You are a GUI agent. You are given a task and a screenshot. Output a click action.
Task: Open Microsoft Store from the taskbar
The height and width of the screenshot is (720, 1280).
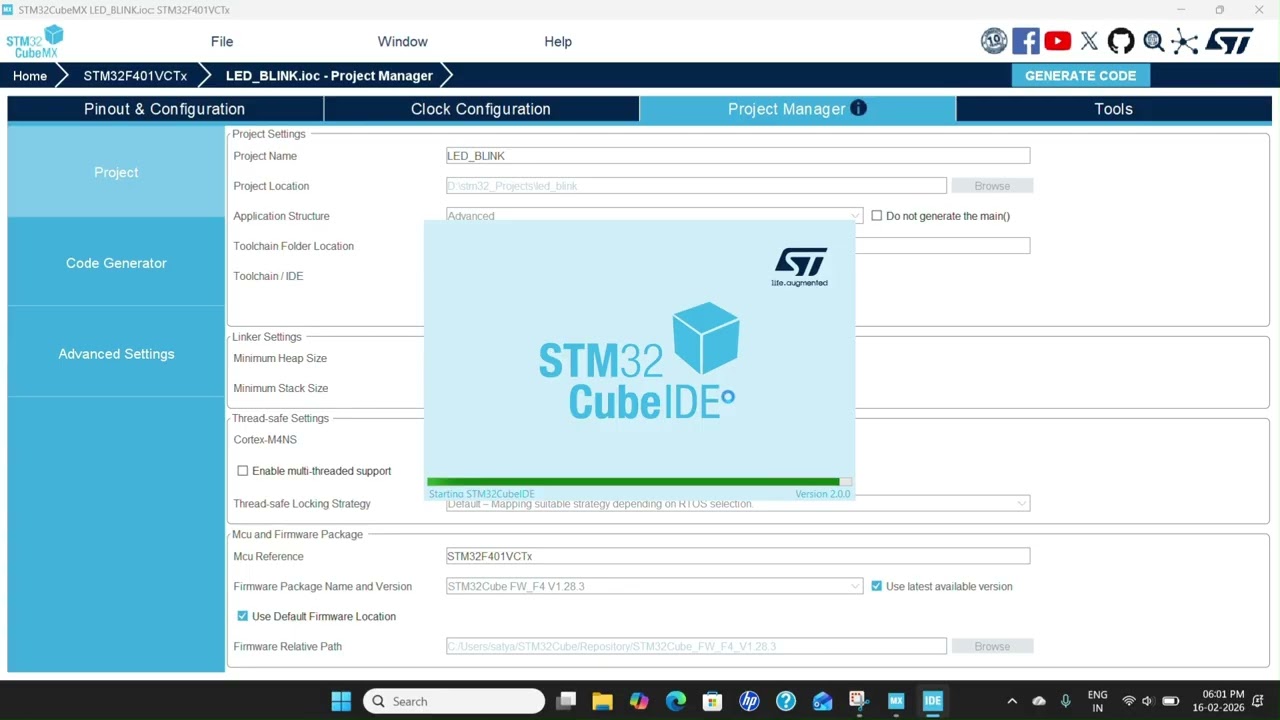[712, 701]
